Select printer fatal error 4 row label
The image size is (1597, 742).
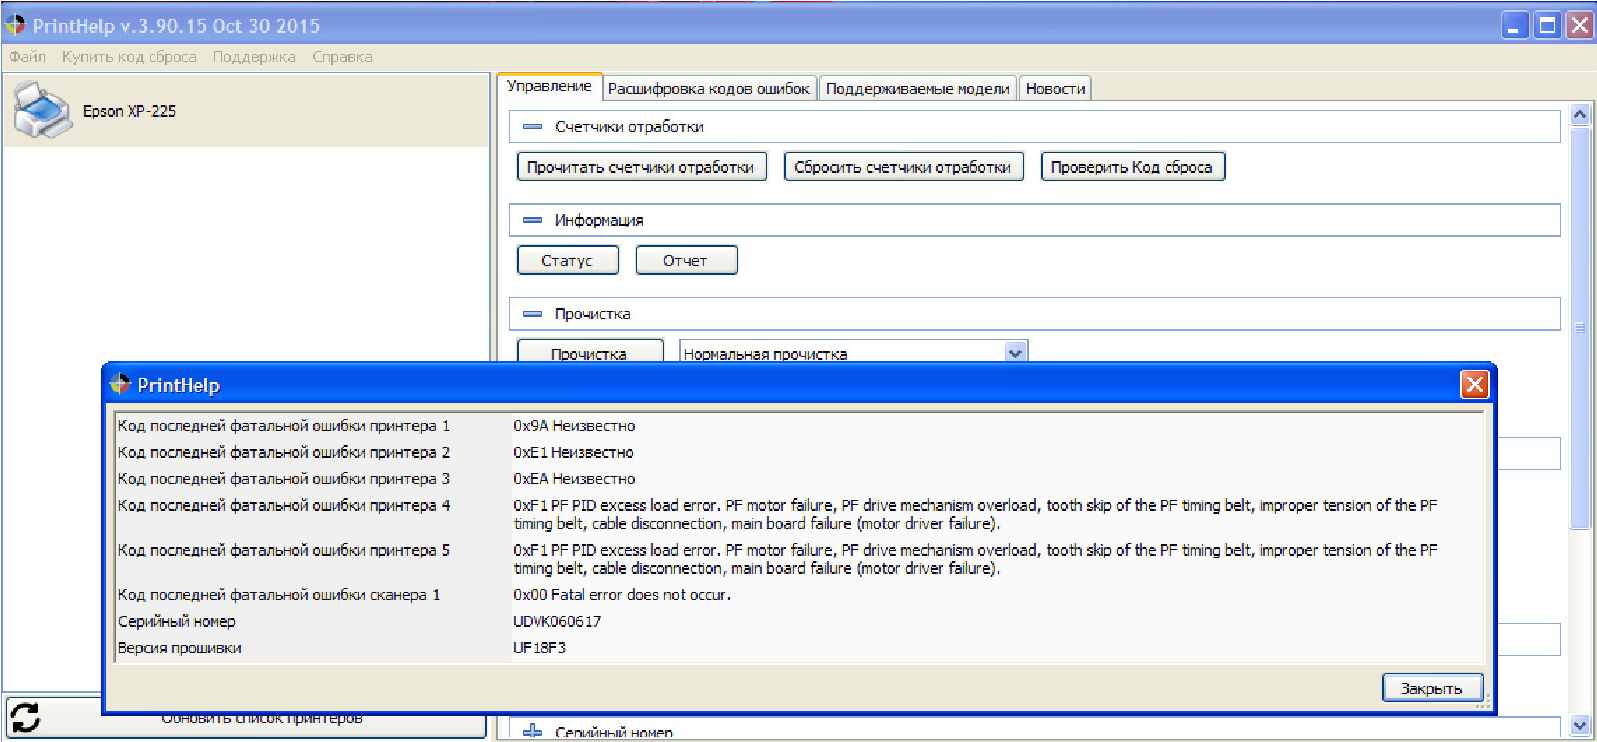coord(284,506)
